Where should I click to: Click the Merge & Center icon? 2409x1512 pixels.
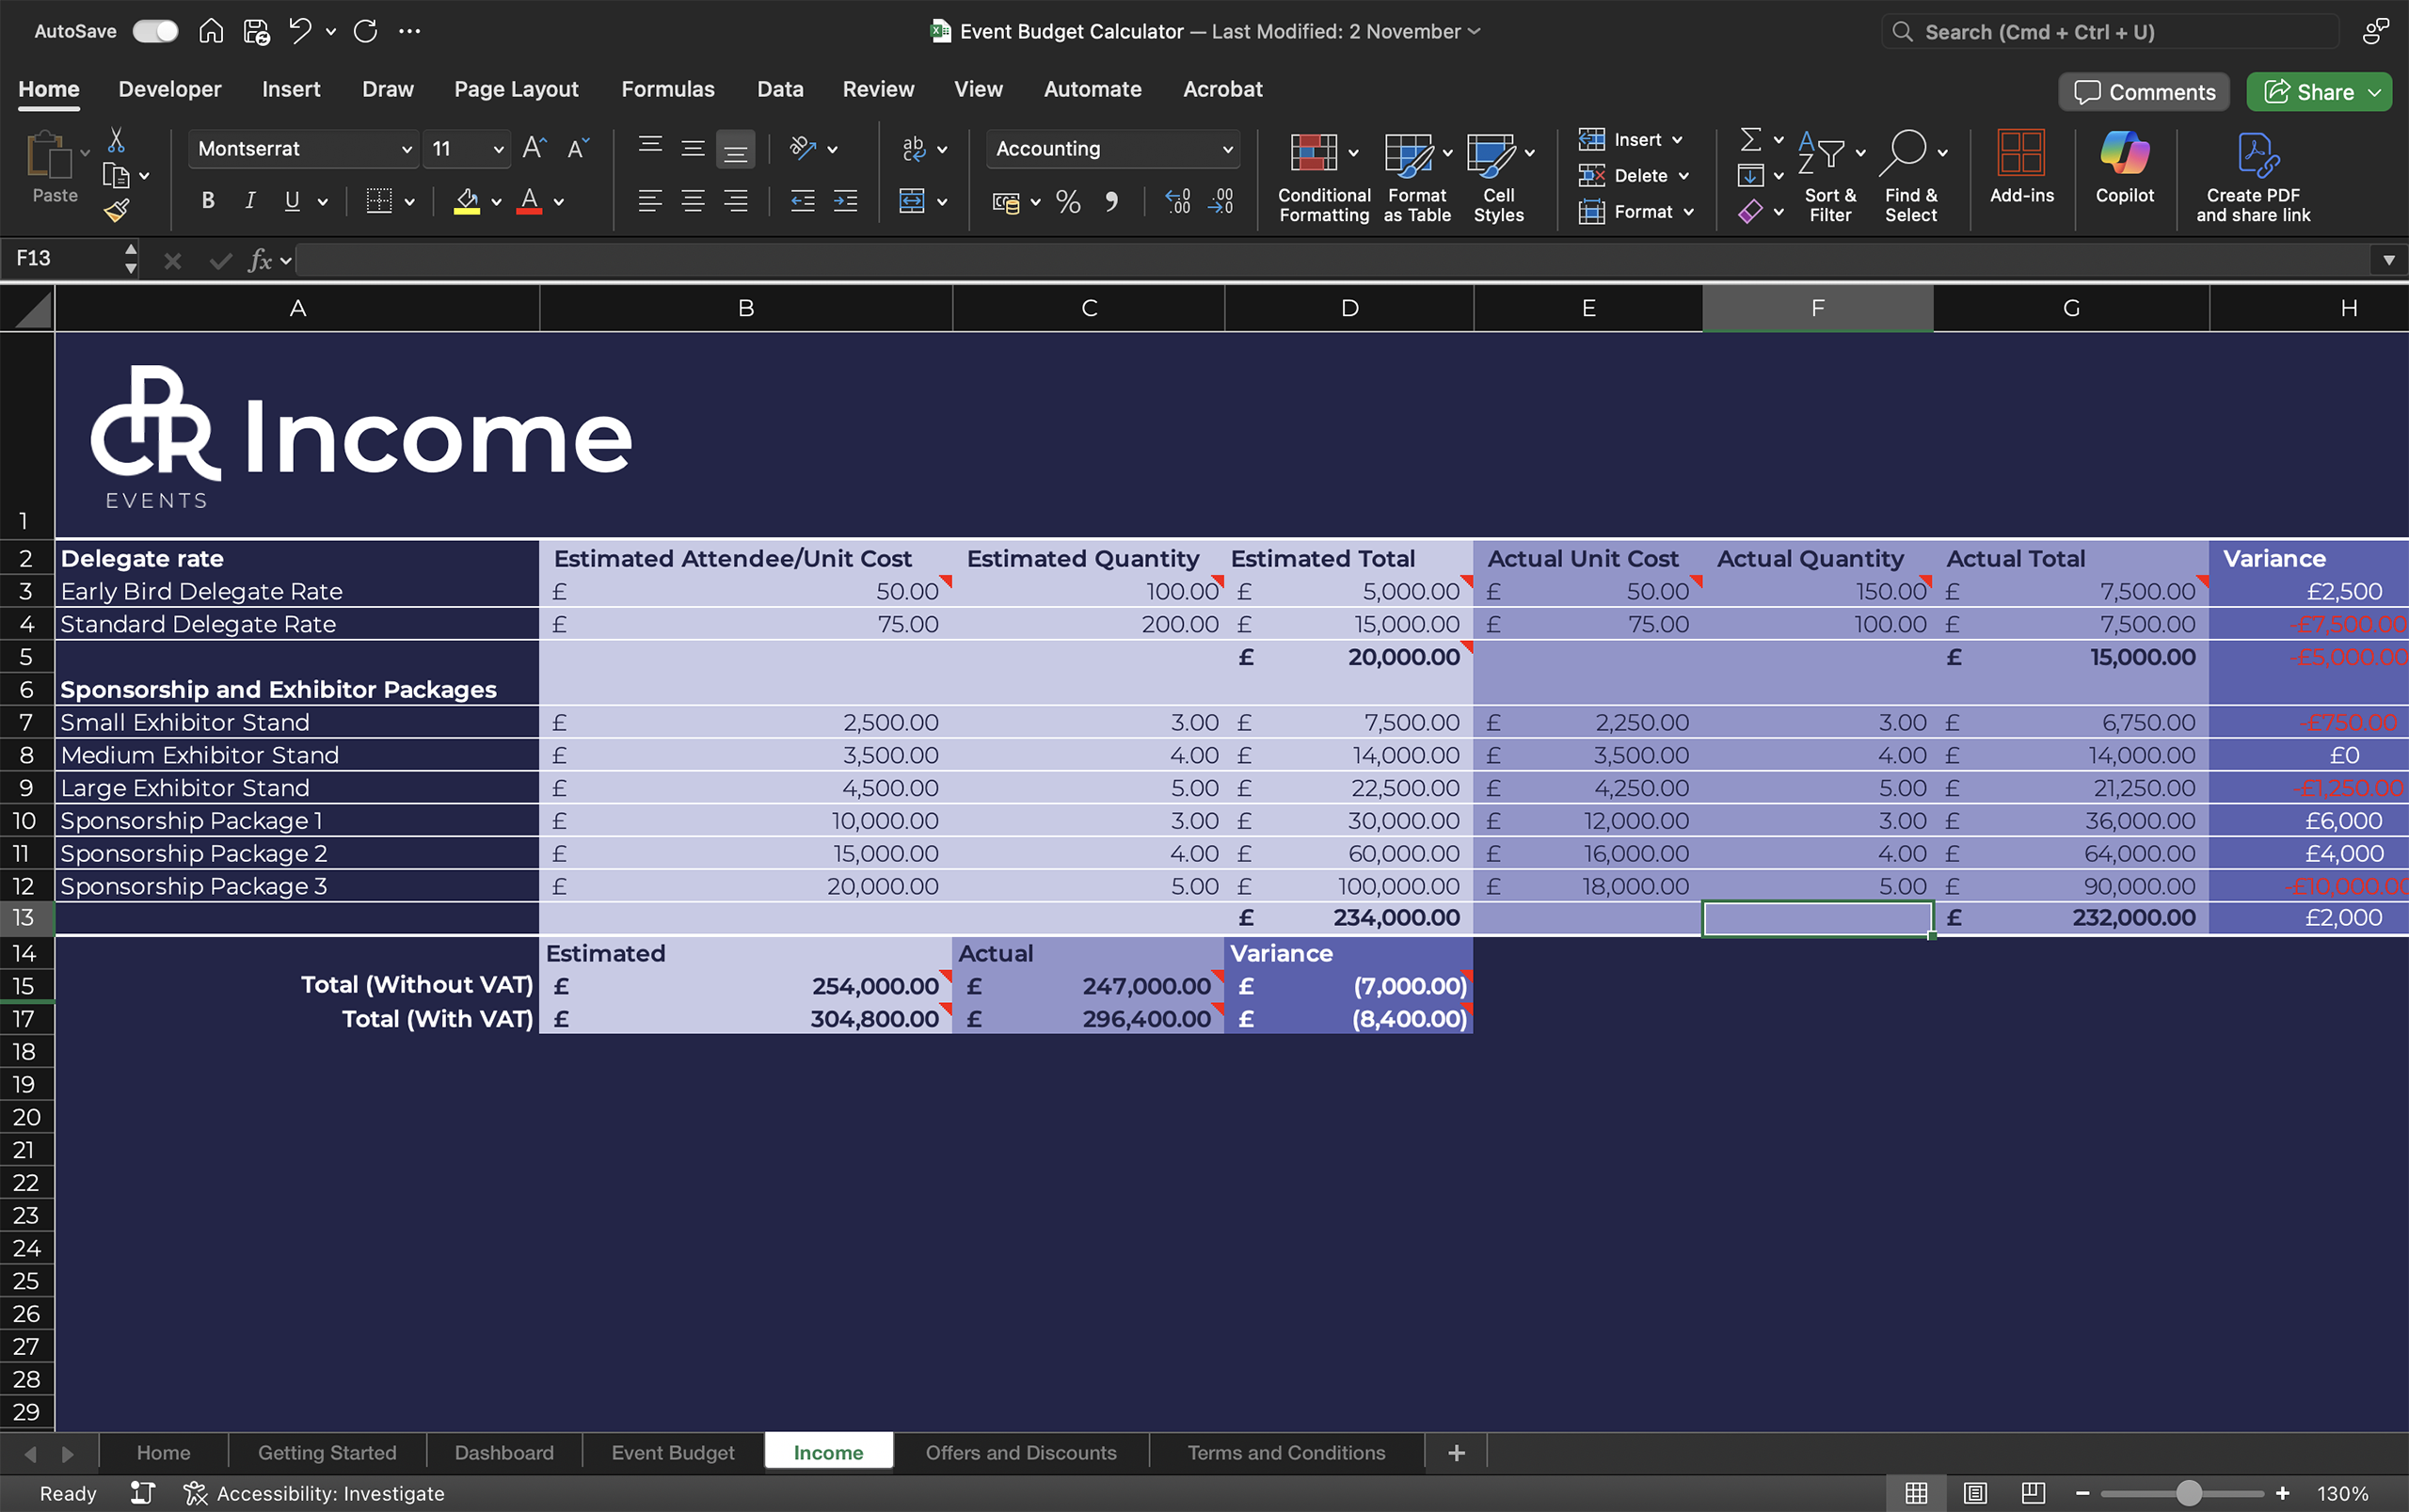[911, 201]
